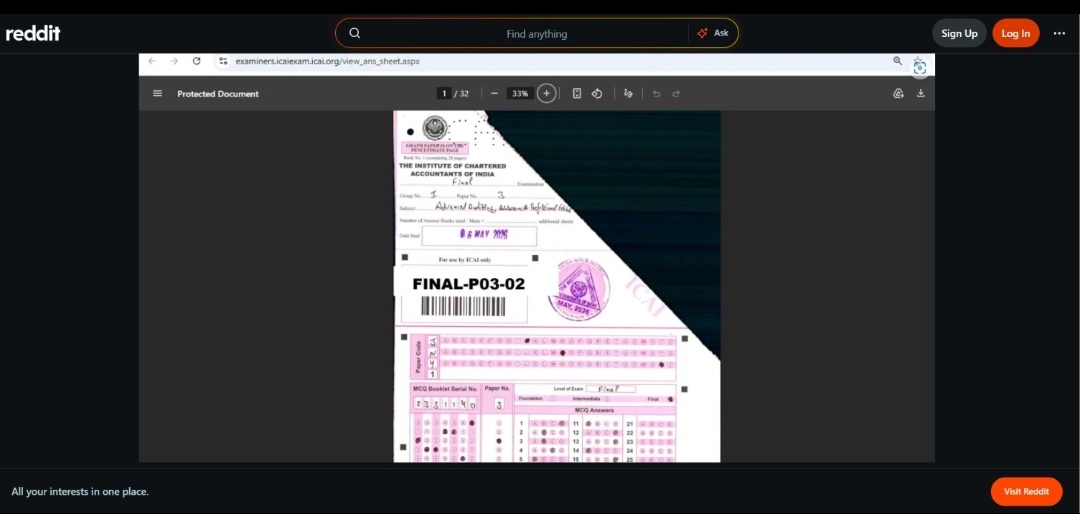The height and width of the screenshot is (514, 1080).
Task: Click the search magnifier icon
Action: click(x=355, y=33)
